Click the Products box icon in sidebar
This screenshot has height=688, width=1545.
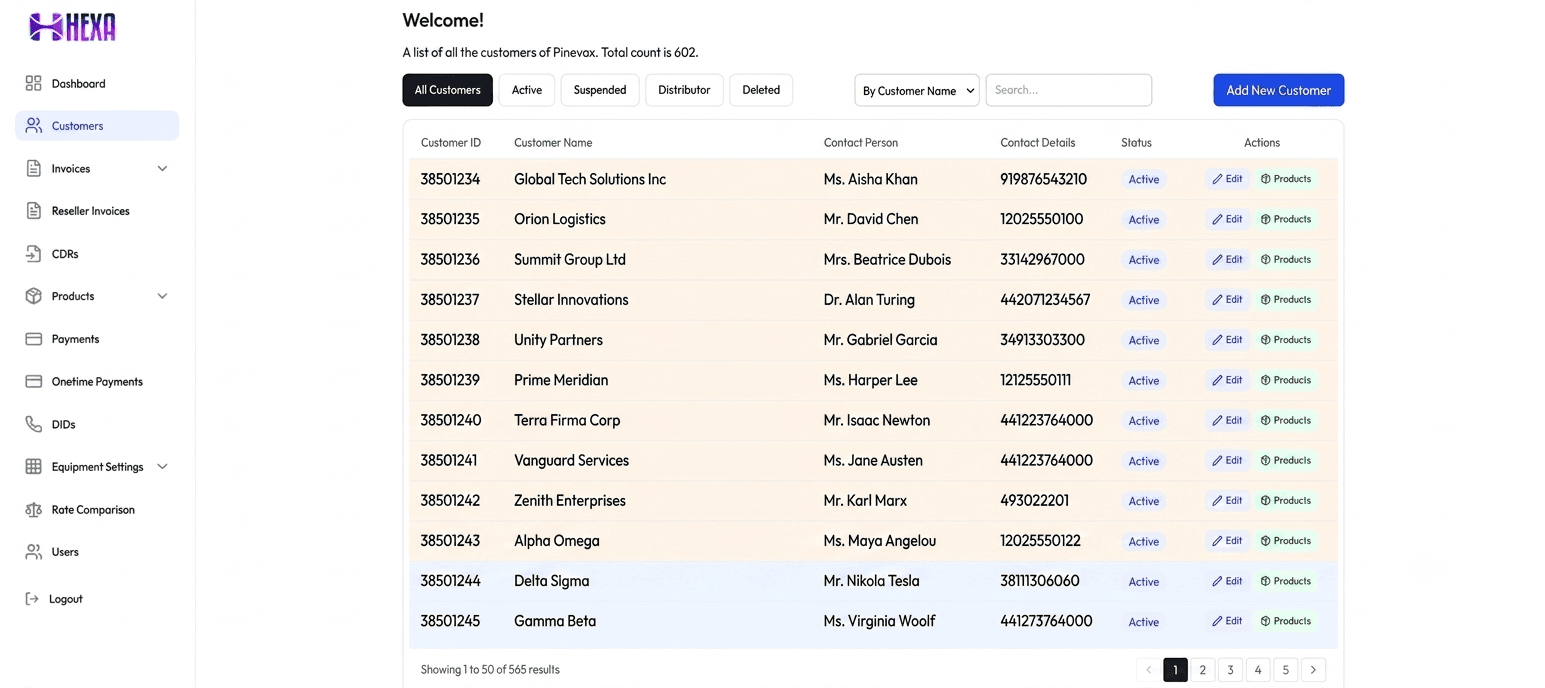[x=34, y=296]
